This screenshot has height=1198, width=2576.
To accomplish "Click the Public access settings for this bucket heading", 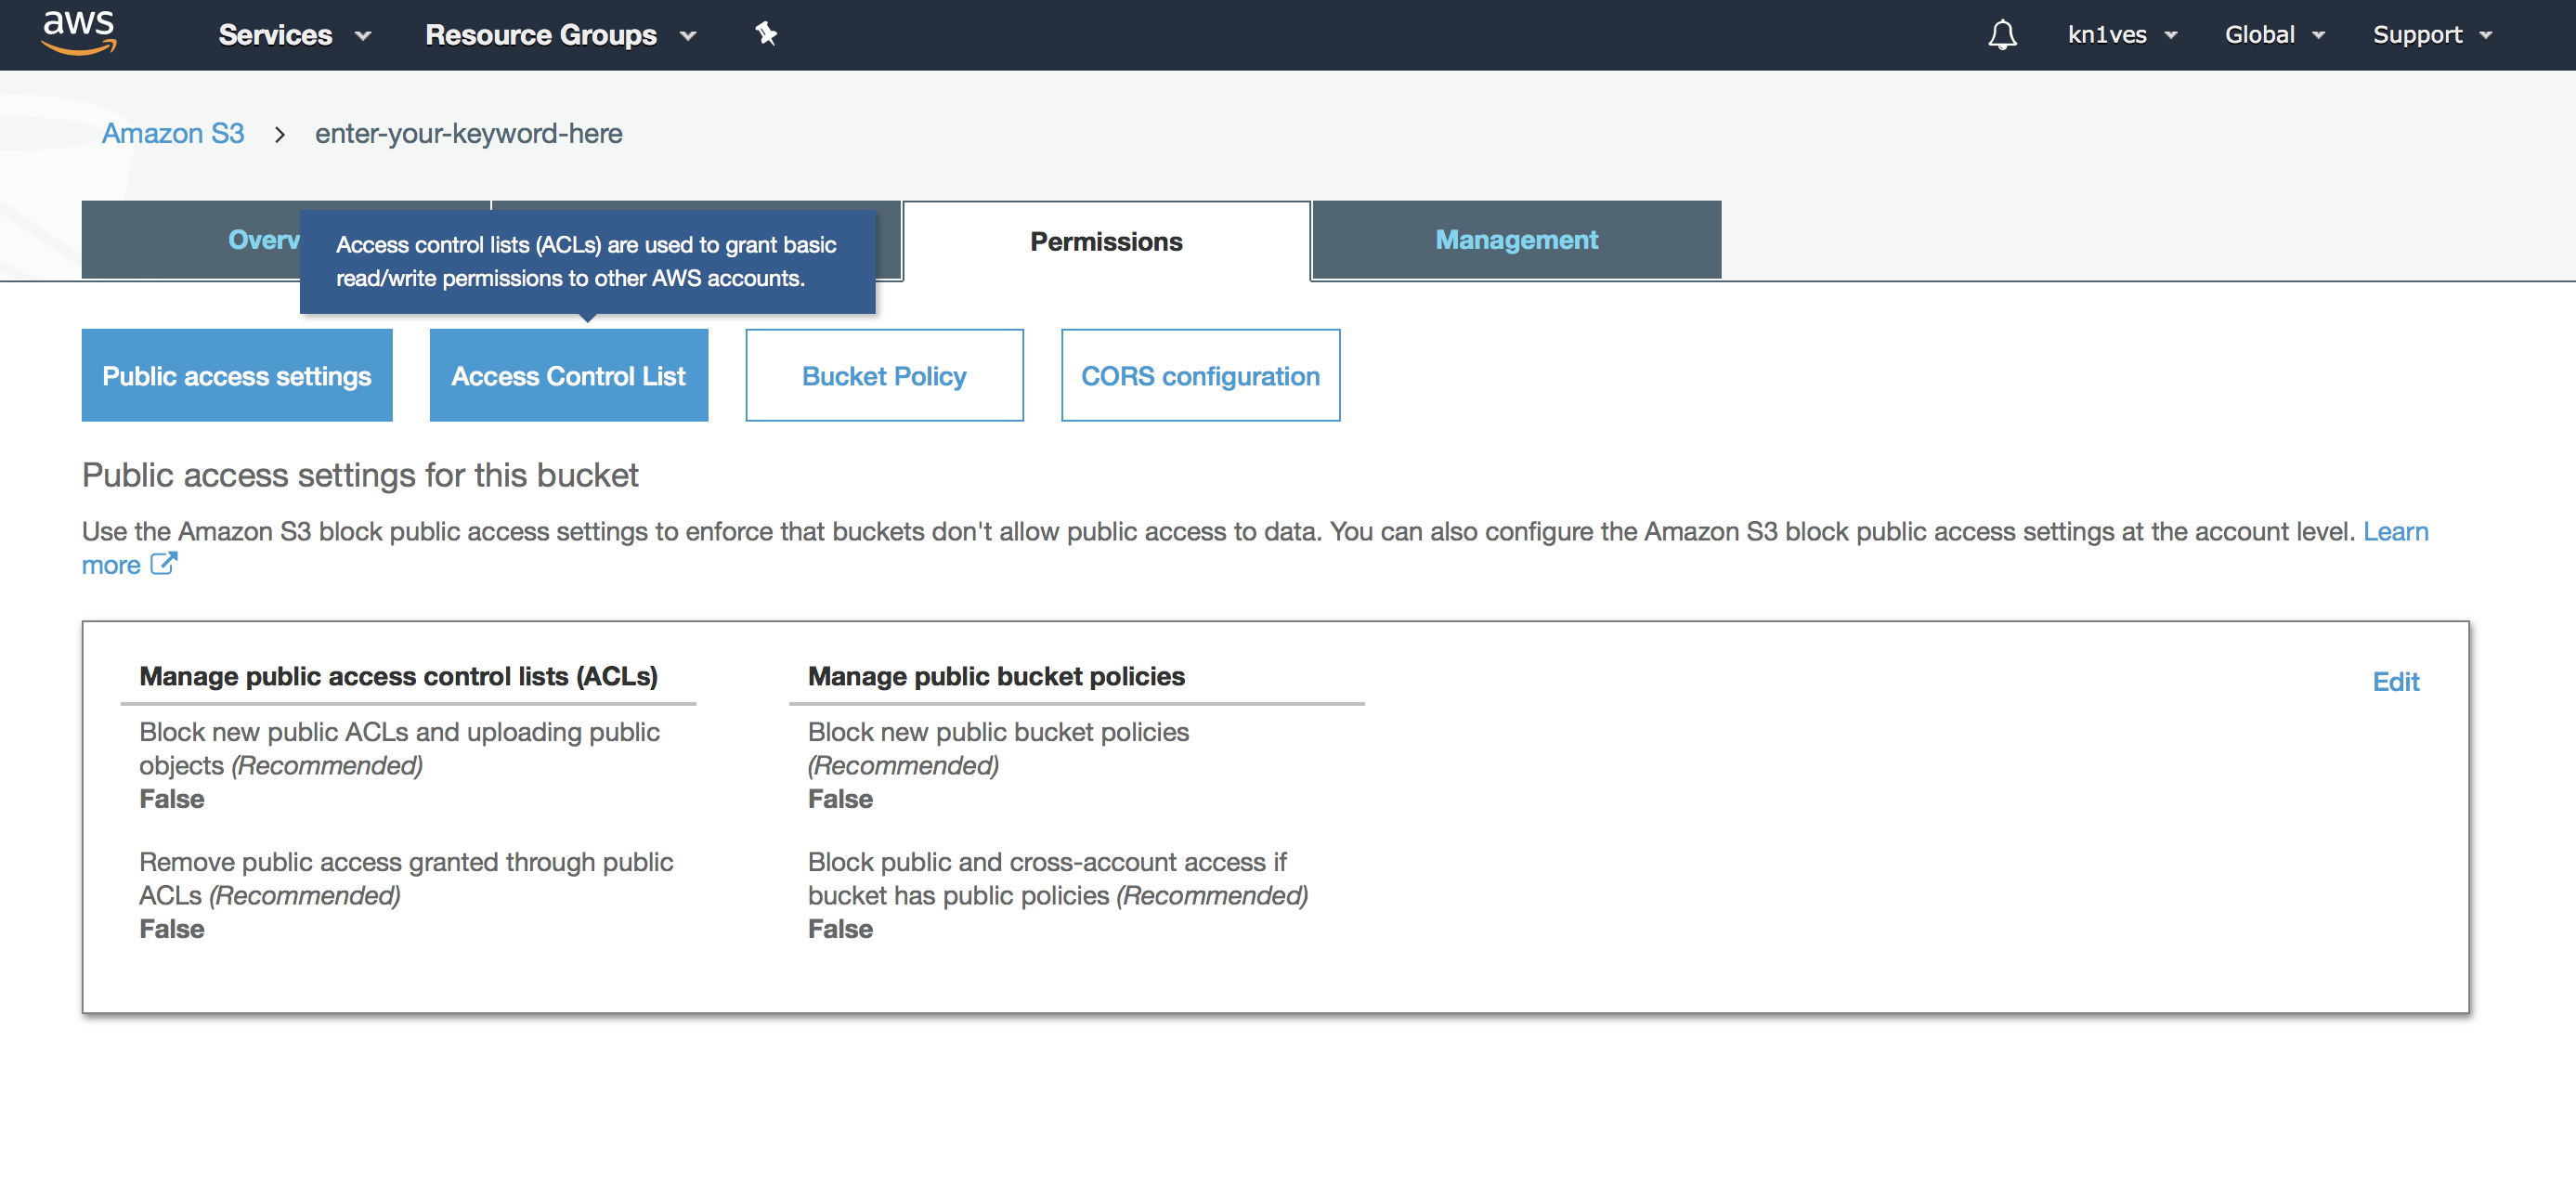I will (360, 475).
